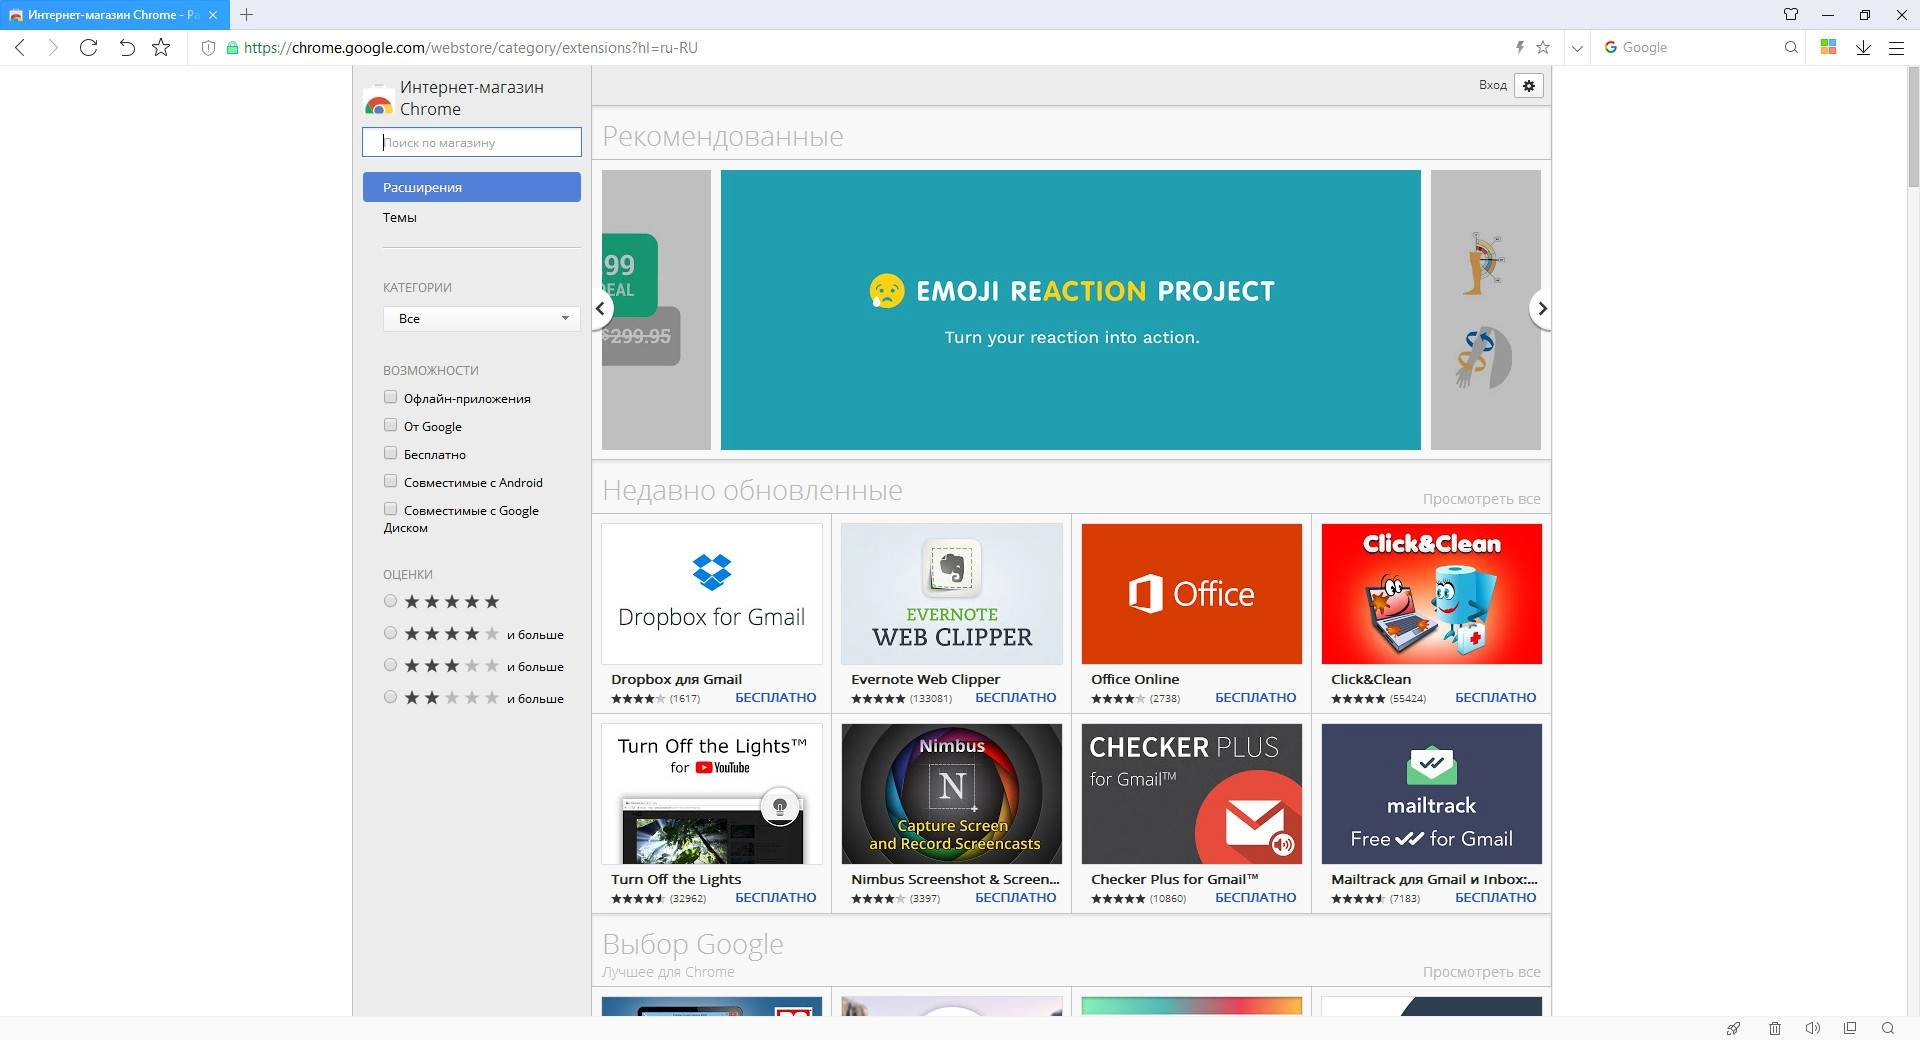
Task: Click the zoom magnifier in status bar
Action: 1888,1028
